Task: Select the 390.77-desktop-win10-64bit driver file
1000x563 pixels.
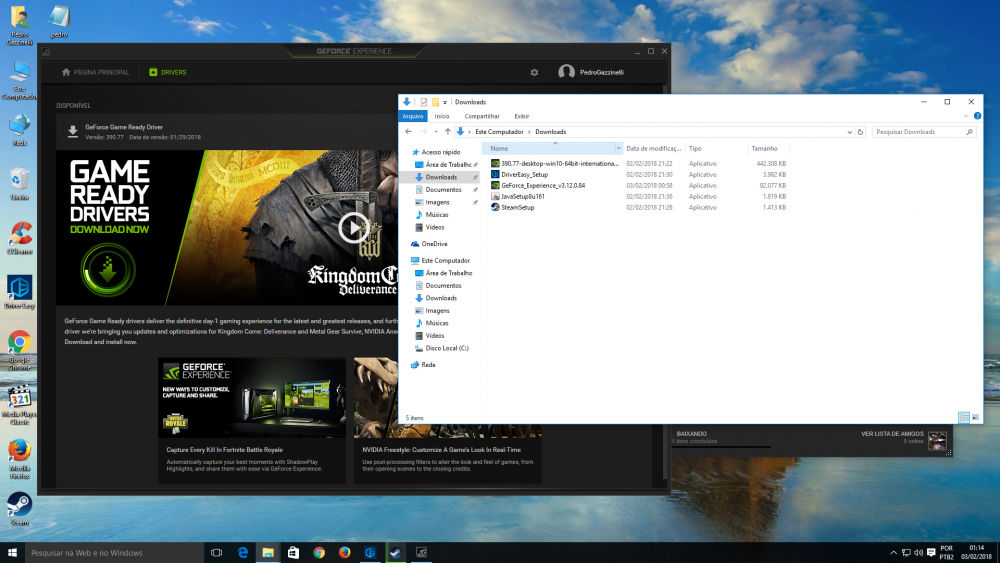Action: pos(555,164)
